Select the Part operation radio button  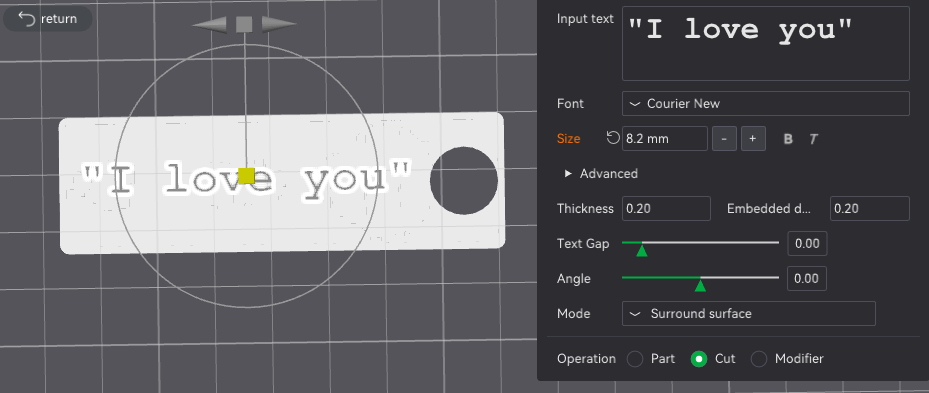(635, 359)
